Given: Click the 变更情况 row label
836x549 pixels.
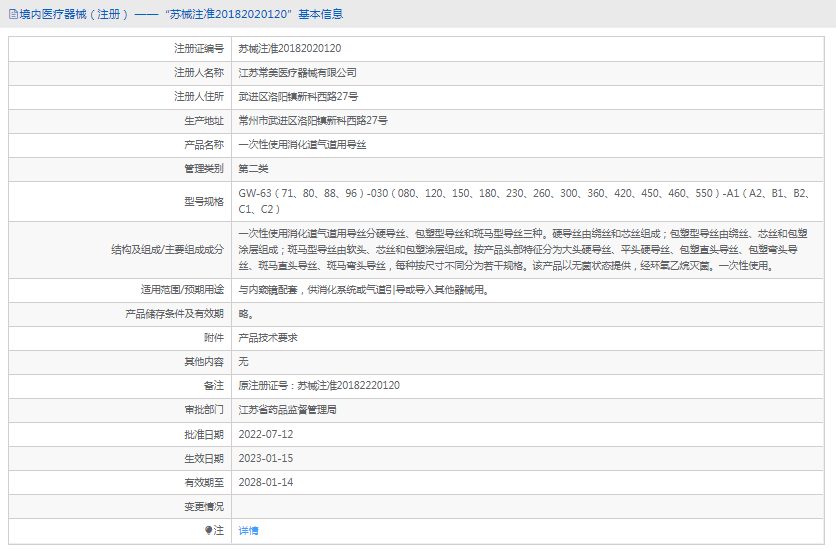Looking at the screenshot, I should point(204,506).
